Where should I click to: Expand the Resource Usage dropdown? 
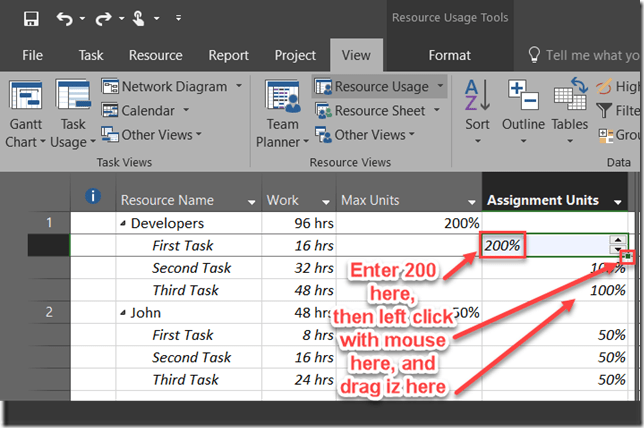pyautogui.click(x=440, y=87)
